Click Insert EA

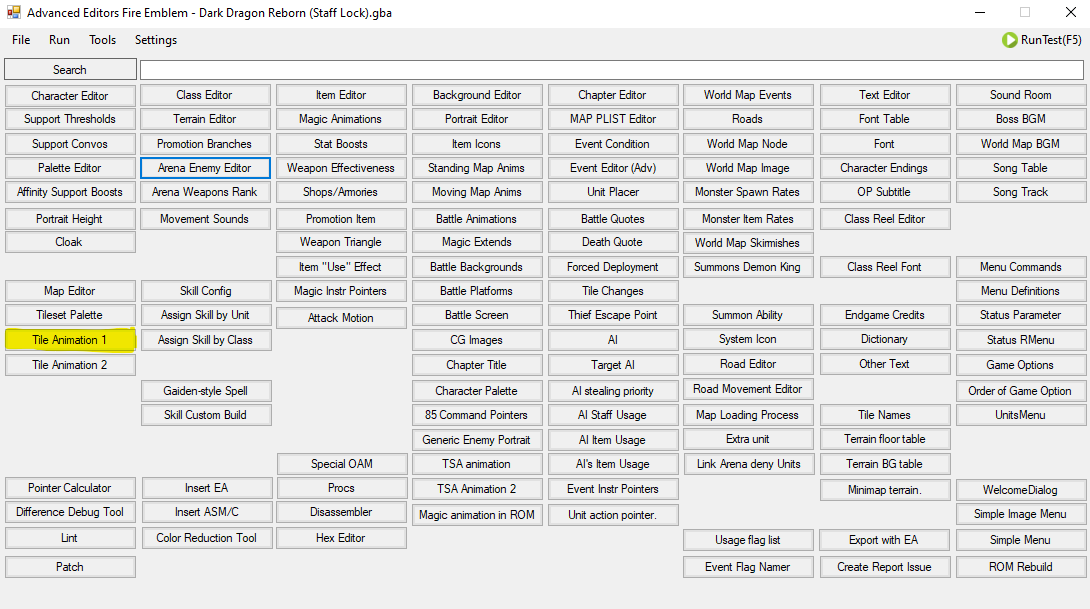pyautogui.click(x=206, y=488)
